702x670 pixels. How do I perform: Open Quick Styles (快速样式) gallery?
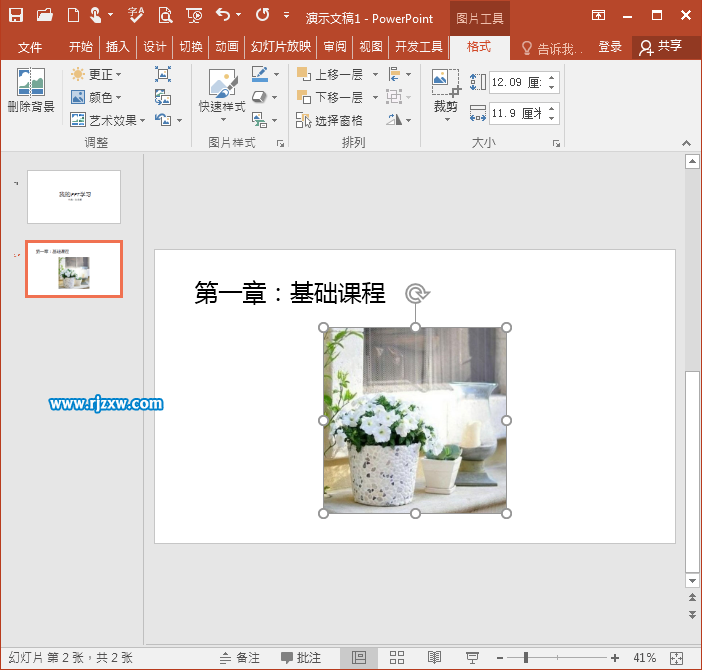point(222,95)
